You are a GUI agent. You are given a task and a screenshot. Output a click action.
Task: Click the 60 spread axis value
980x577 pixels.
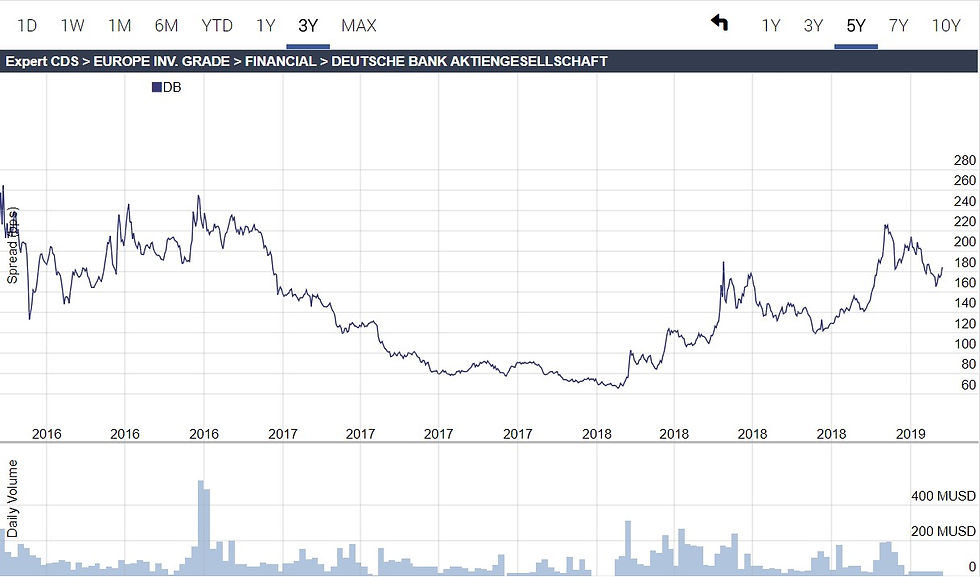click(969, 385)
